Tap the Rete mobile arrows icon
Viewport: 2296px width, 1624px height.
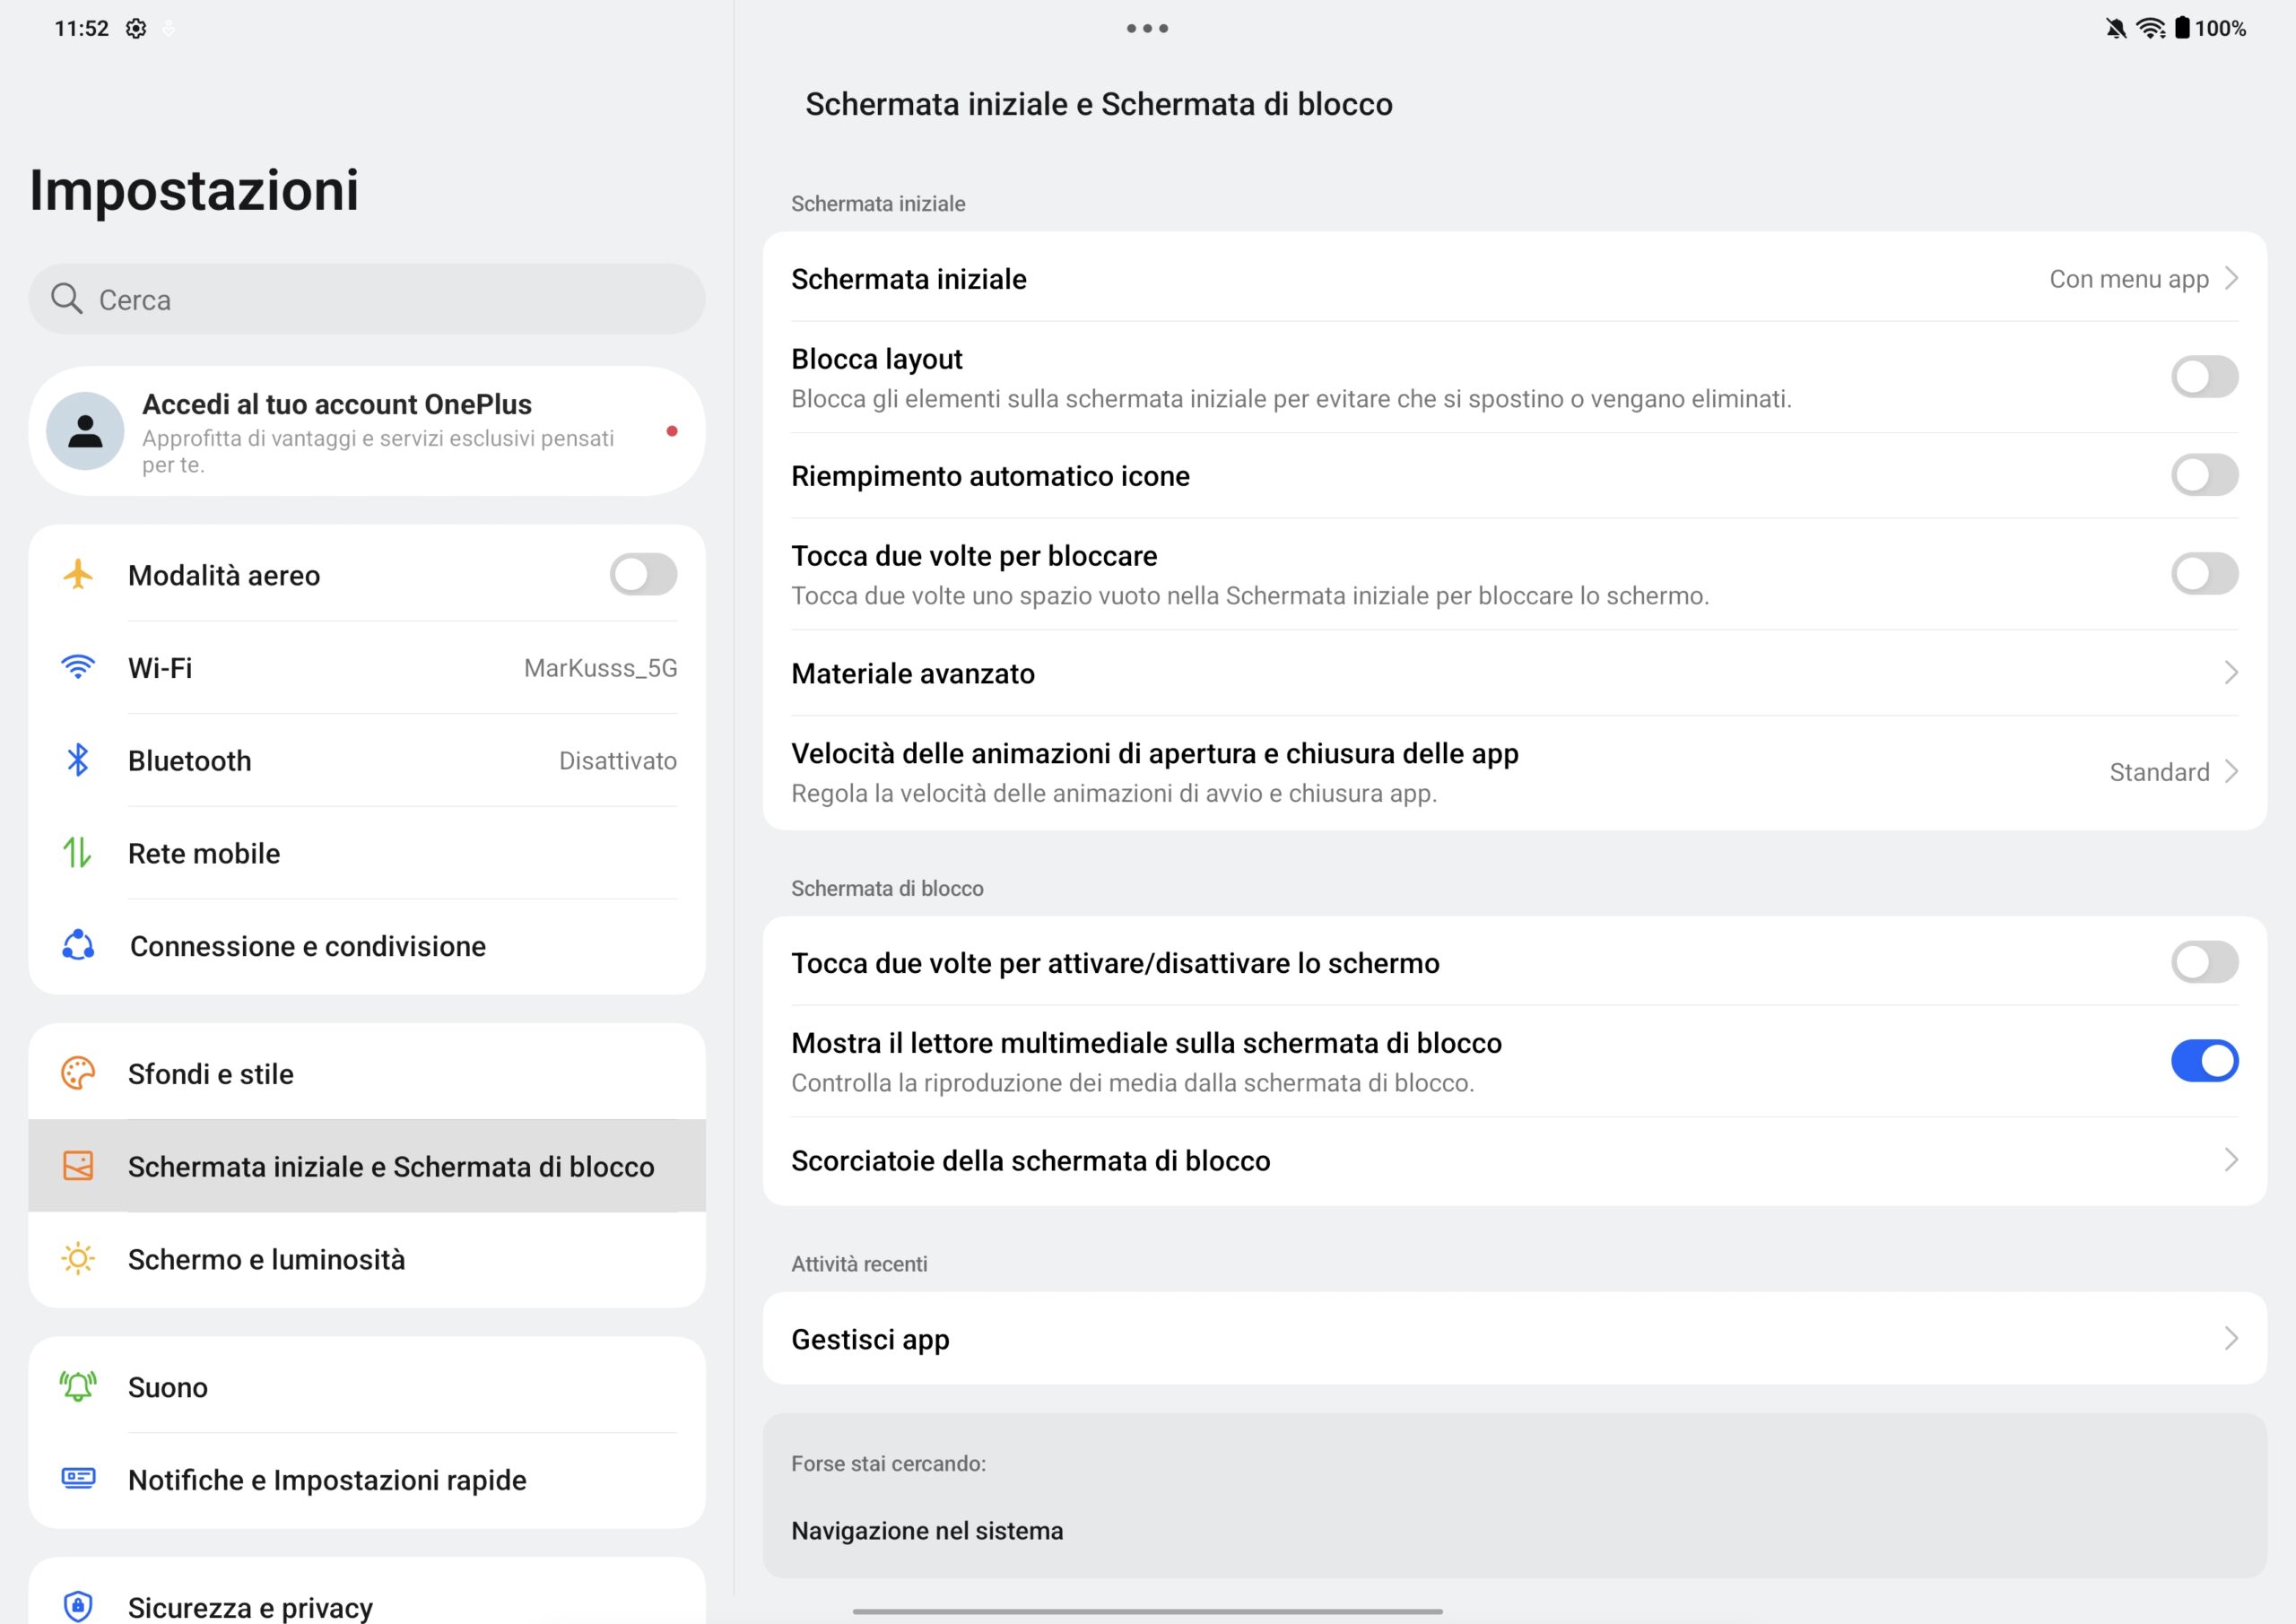click(x=78, y=853)
